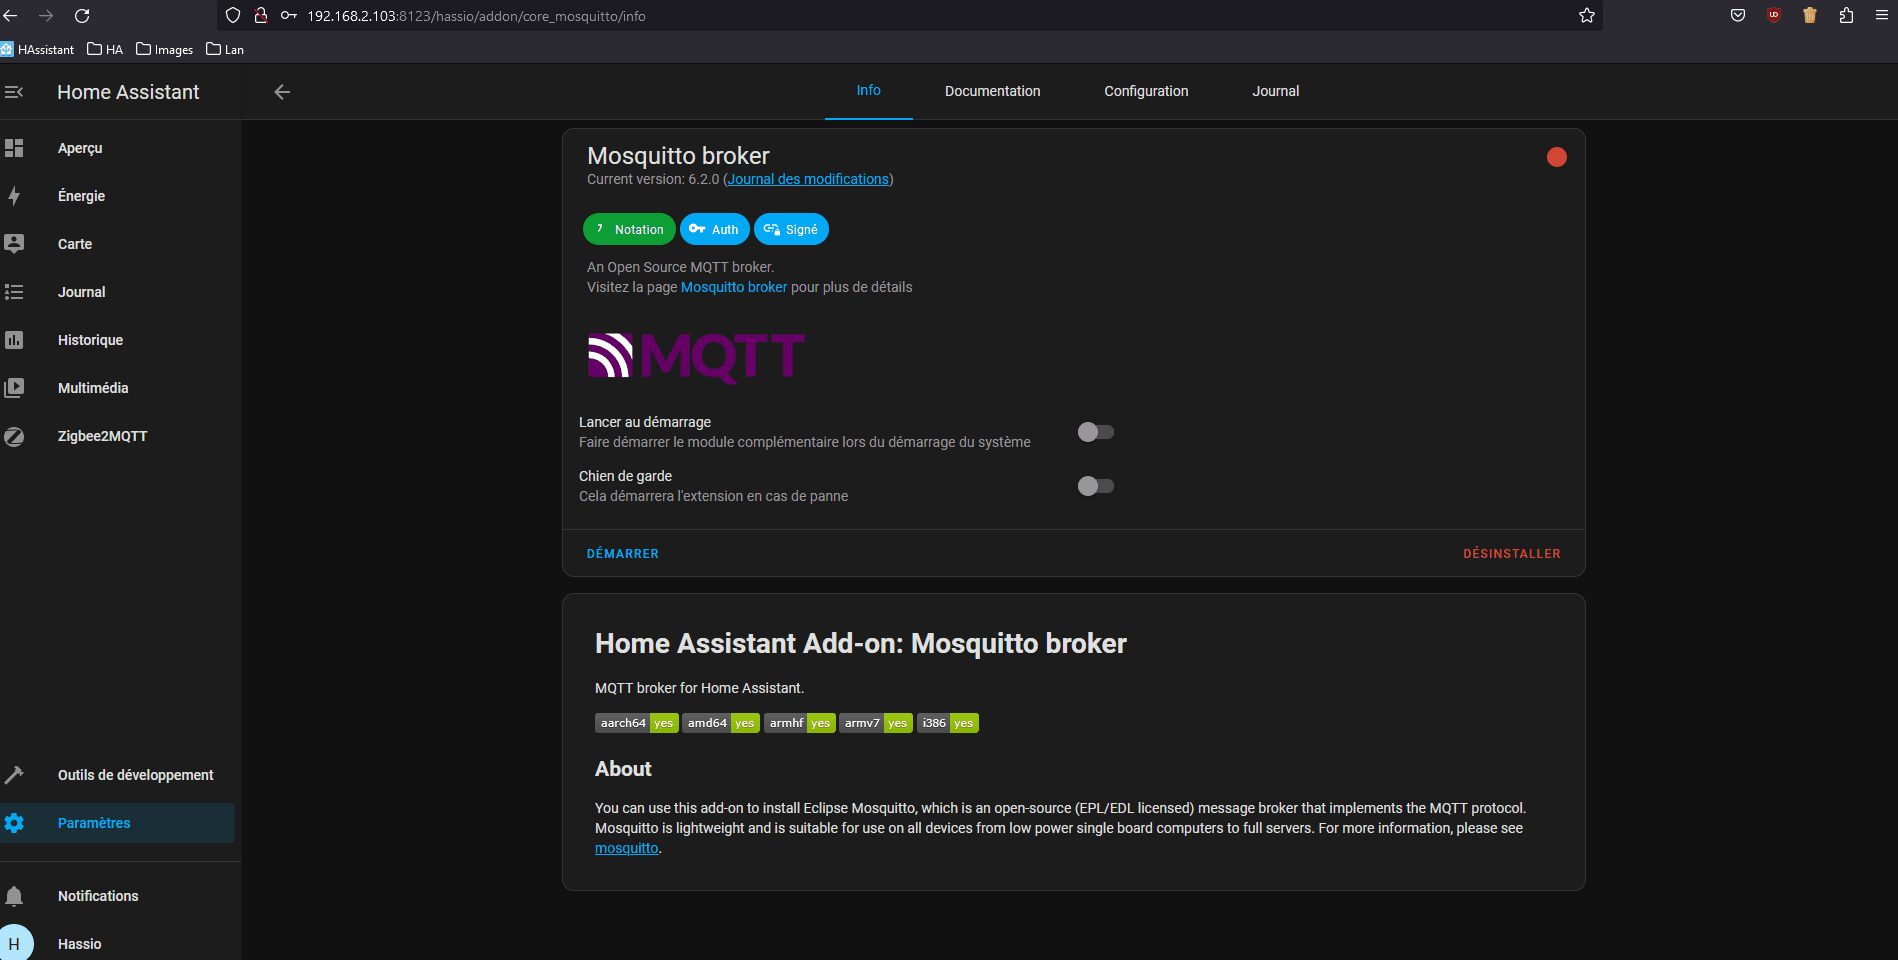This screenshot has height=960, width=1898.
Task: Open the Notifications bell icon
Action: 14,896
